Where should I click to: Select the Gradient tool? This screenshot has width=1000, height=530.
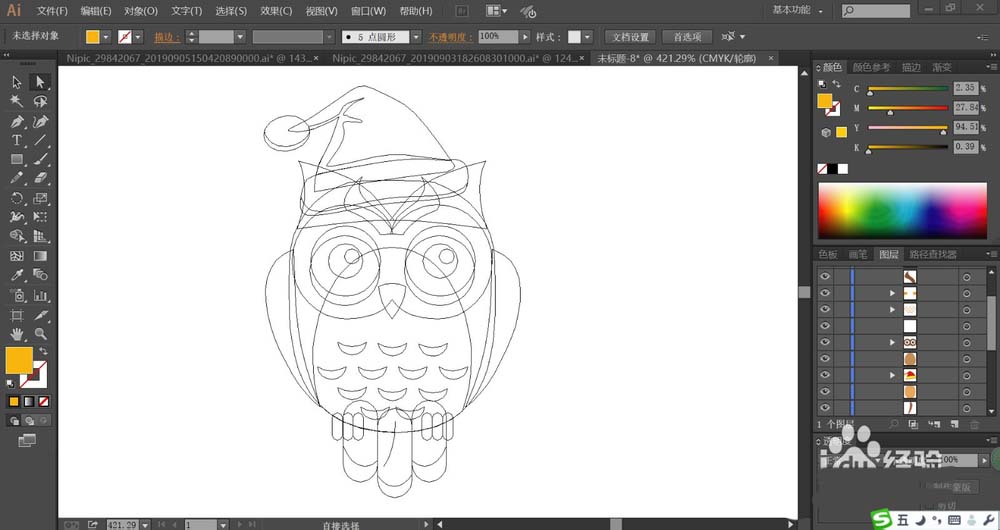pyautogui.click(x=40, y=256)
